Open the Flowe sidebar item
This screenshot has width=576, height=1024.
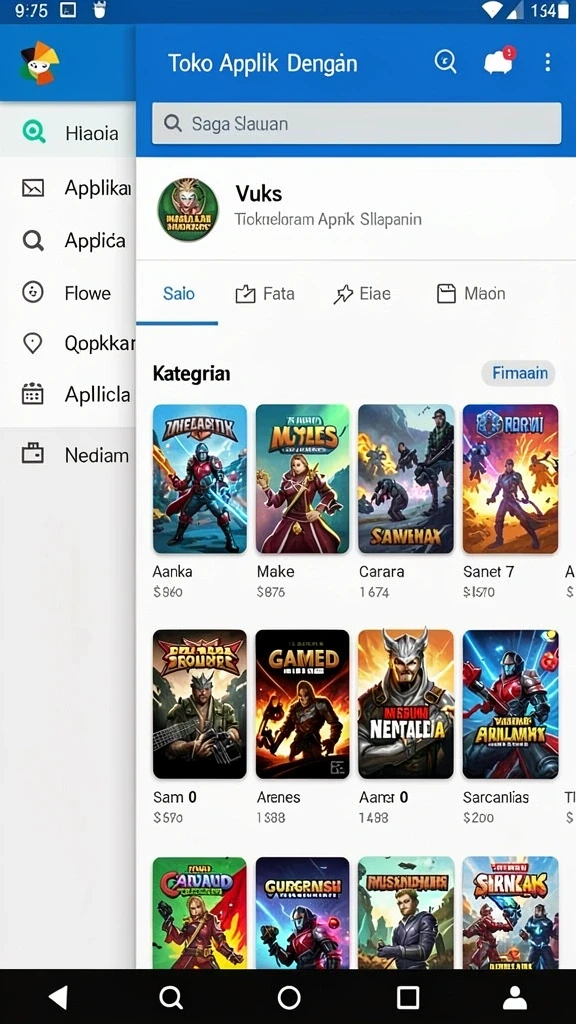pyautogui.click(x=68, y=293)
